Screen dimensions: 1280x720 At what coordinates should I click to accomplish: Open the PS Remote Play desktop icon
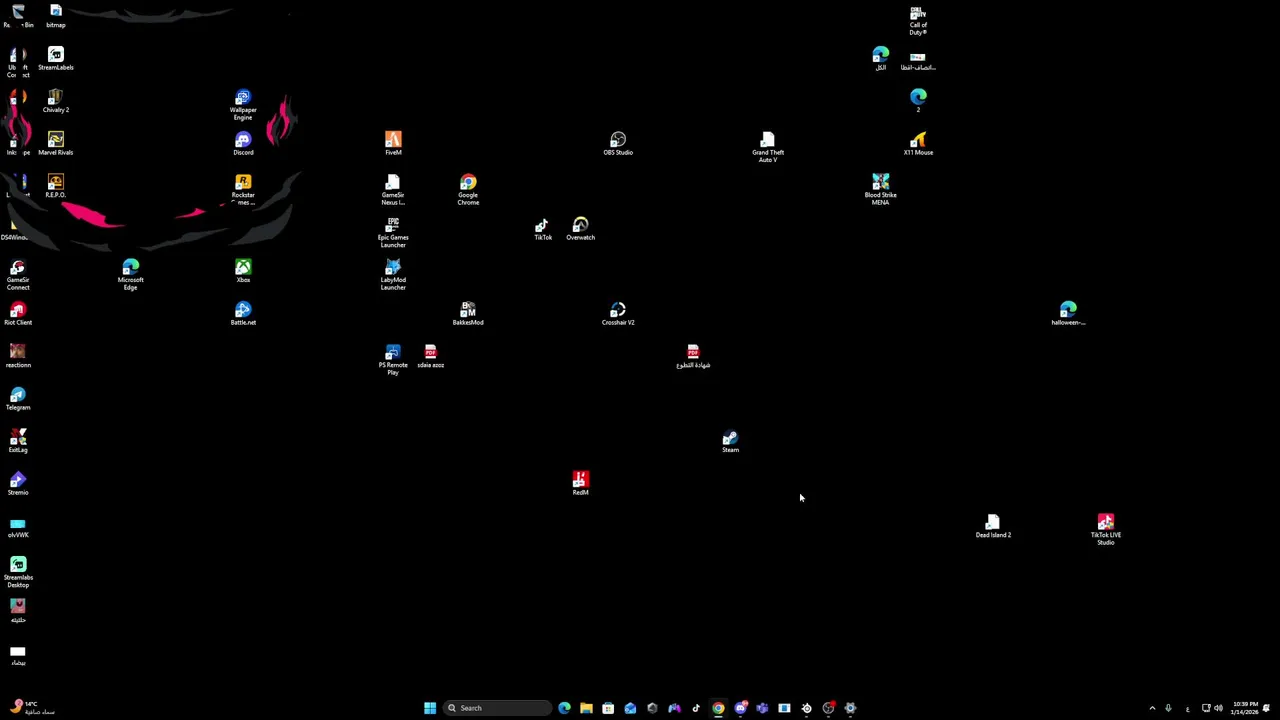pyautogui.click(x=393, y=359)
